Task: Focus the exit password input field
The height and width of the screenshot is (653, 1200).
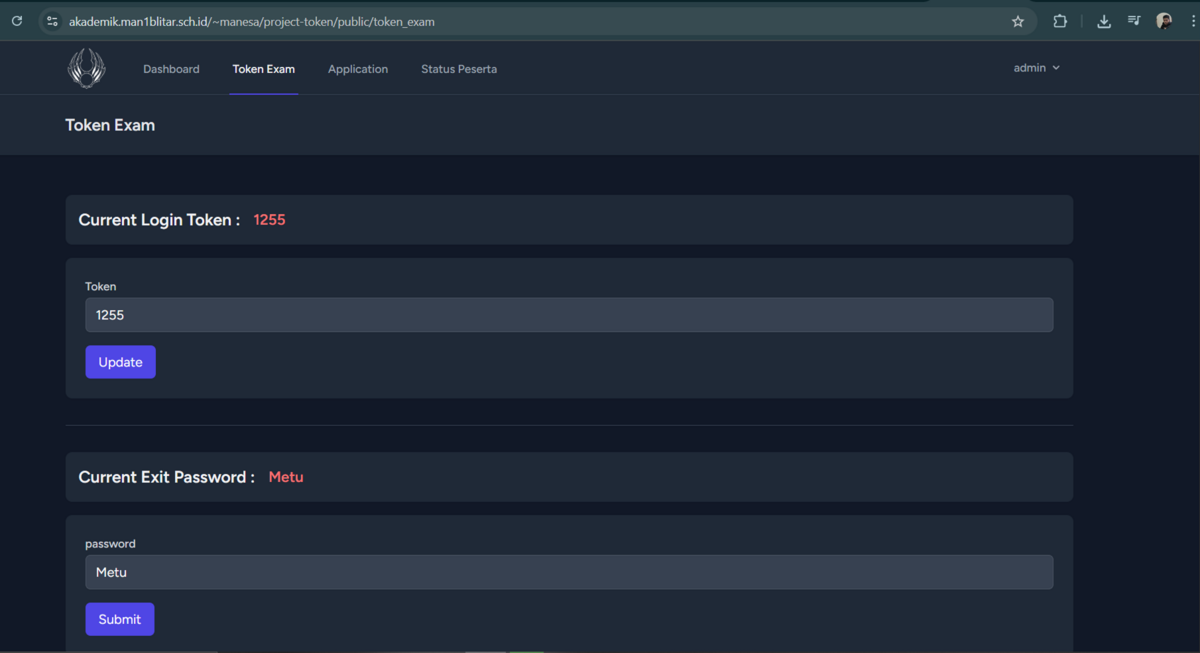Action: [x=569, y=572]
